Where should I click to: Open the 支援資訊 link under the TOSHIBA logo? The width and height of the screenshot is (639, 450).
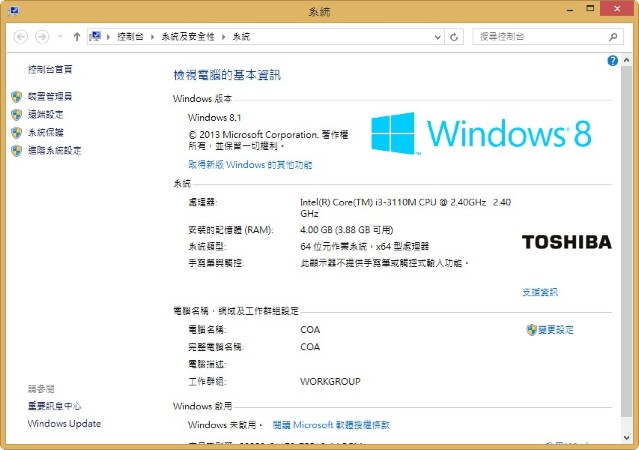pos(540,292)
